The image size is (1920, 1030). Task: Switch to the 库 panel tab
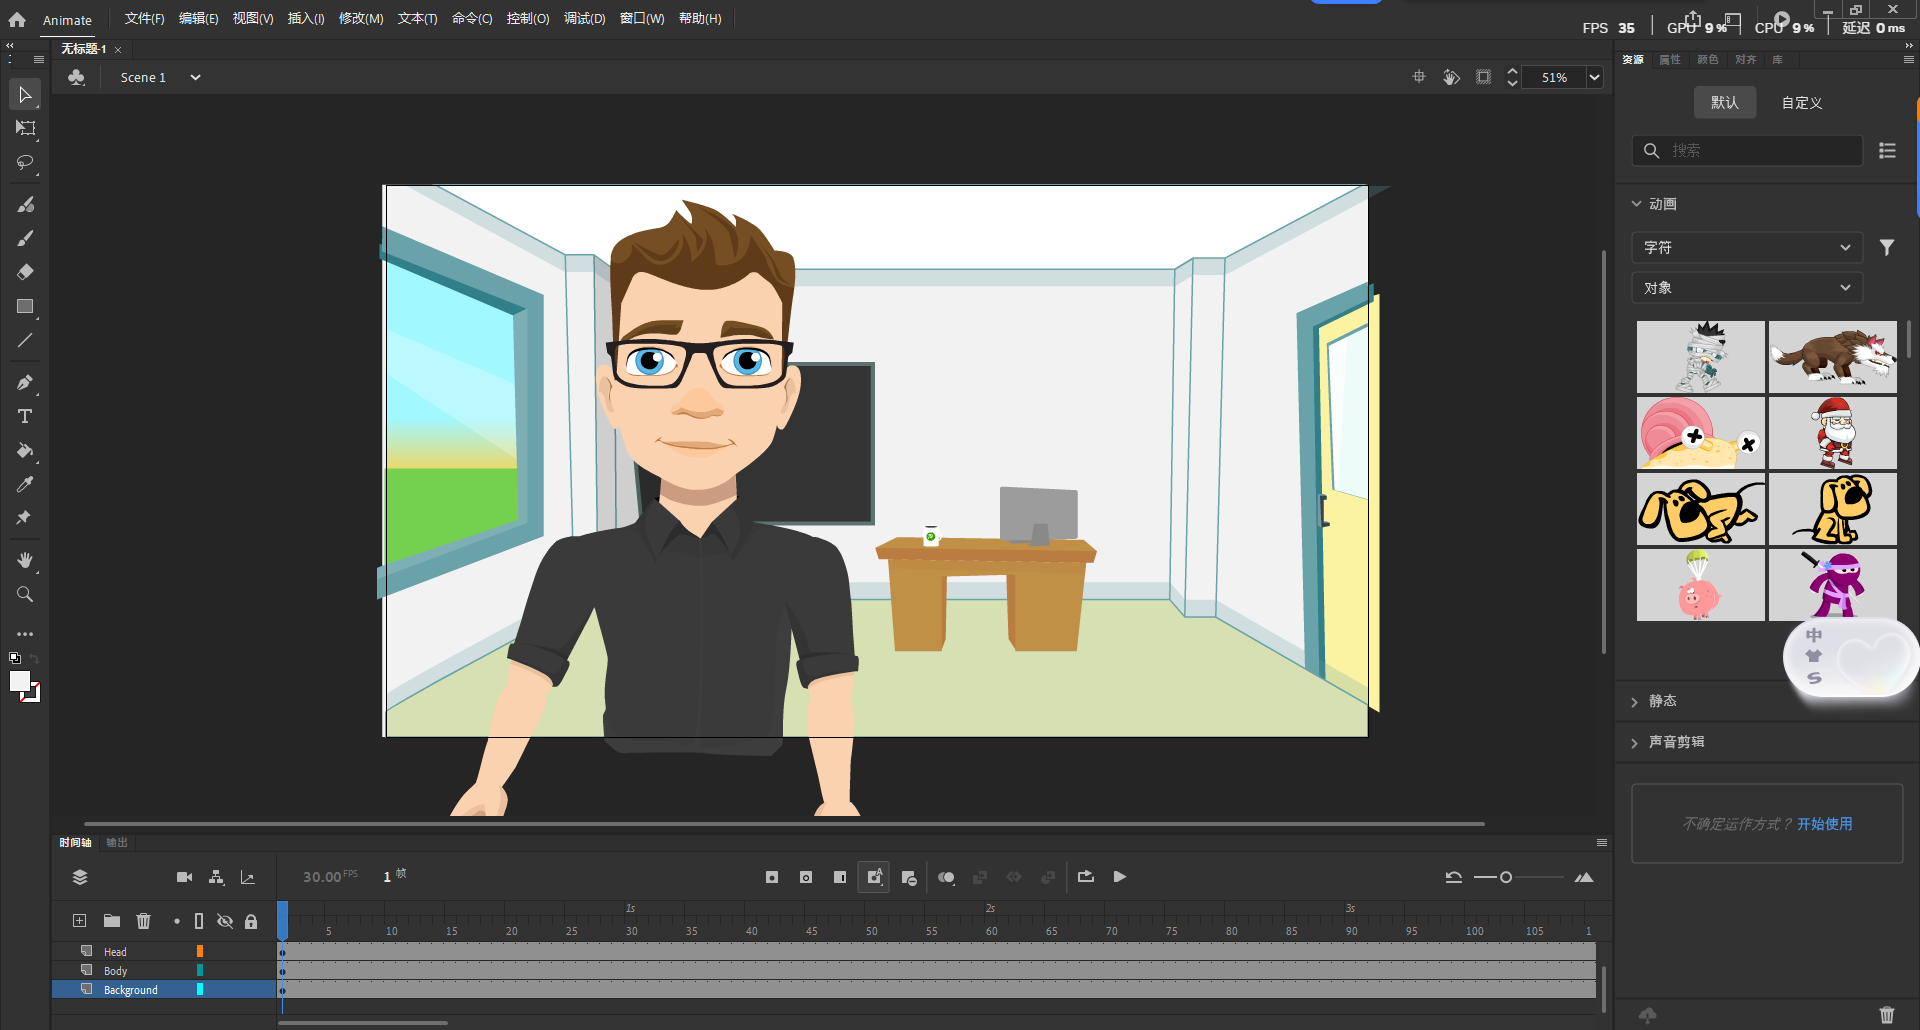point(1777,59)
